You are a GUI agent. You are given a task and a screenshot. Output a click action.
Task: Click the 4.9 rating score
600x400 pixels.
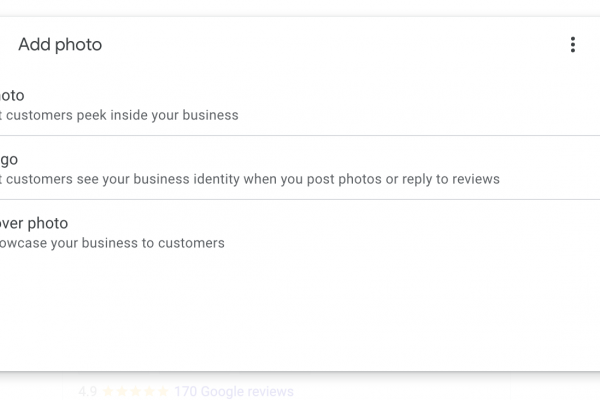[x=87, y=391]
